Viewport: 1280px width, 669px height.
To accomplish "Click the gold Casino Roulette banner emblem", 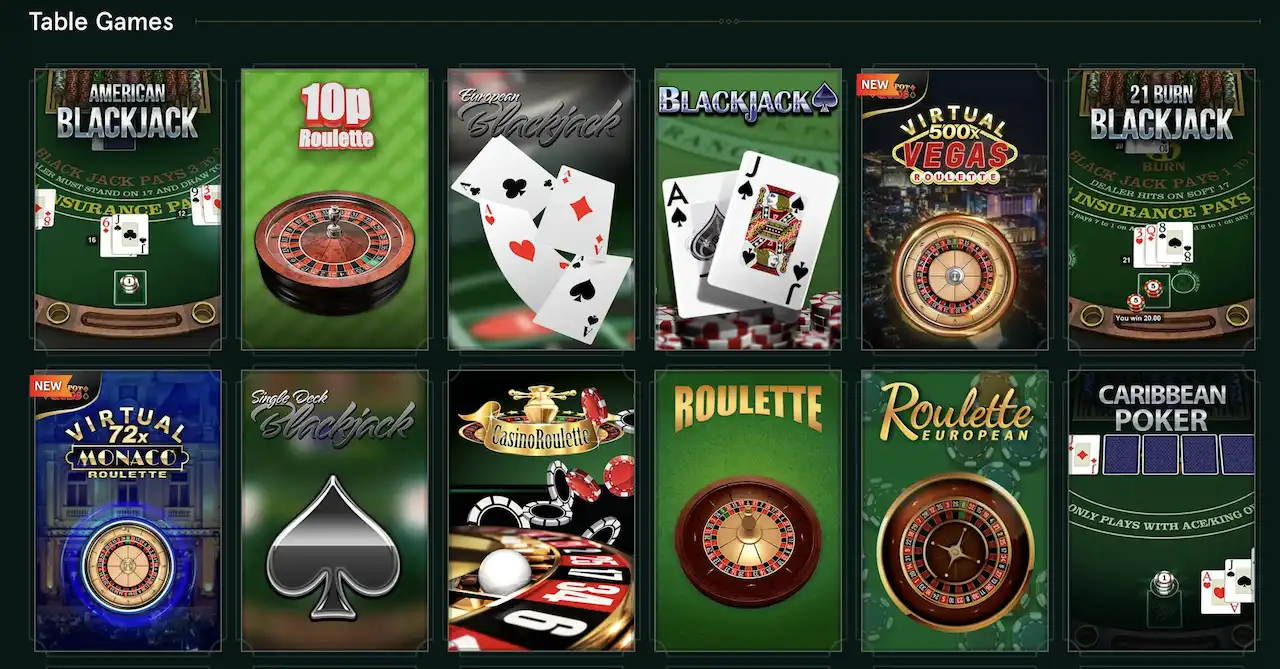I will point(541,421).
